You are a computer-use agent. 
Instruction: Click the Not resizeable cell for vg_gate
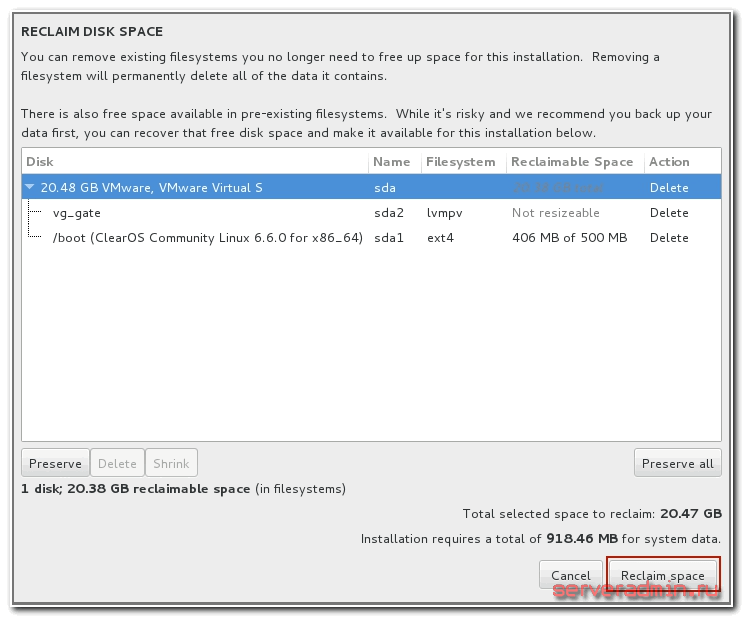[555, 213]
